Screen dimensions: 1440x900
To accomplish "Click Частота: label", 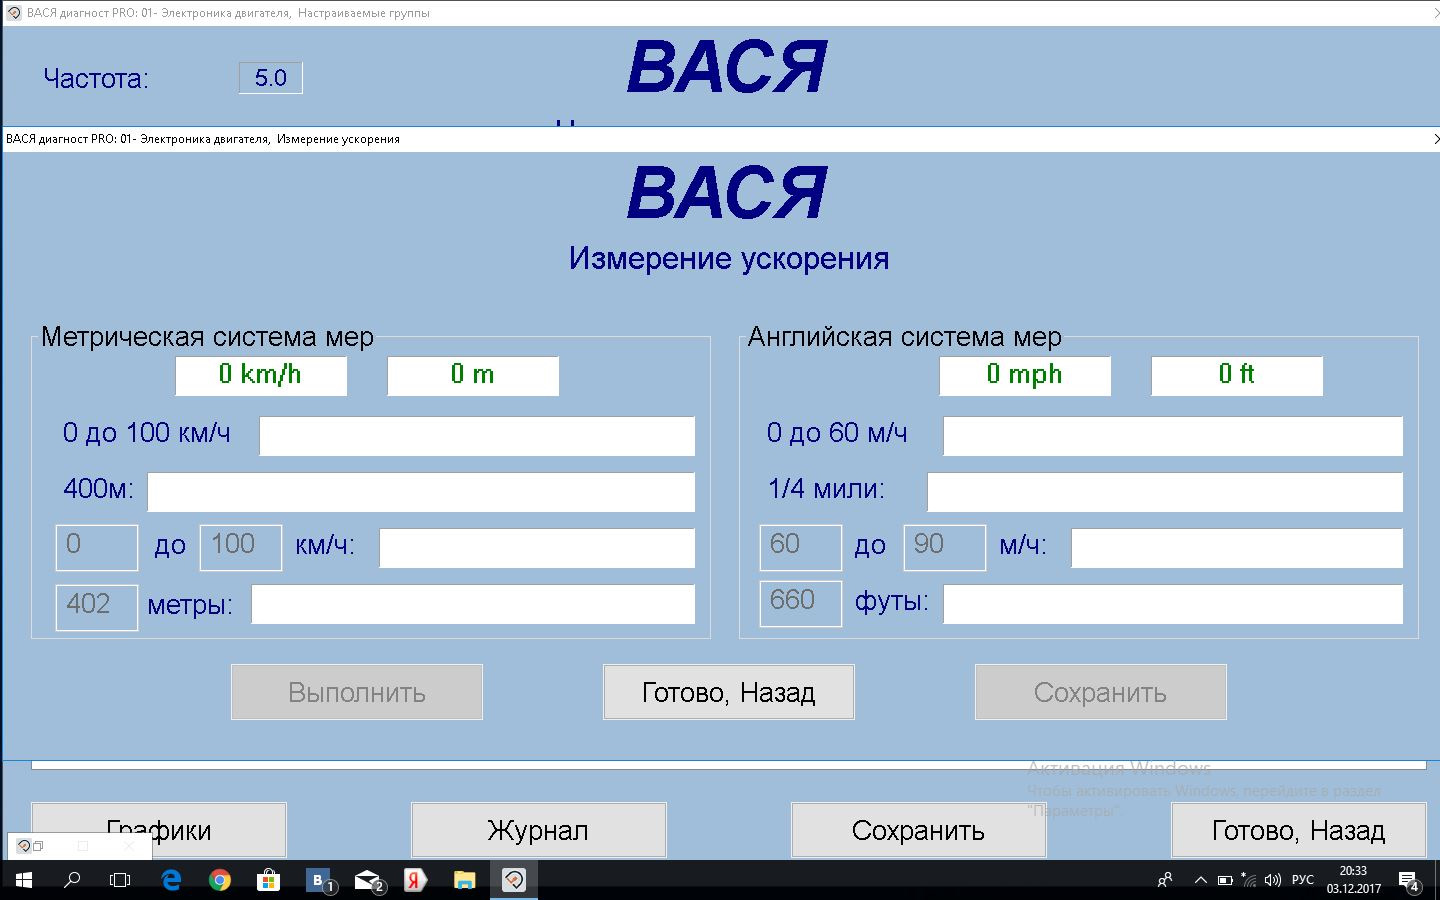I will [96, 79].
